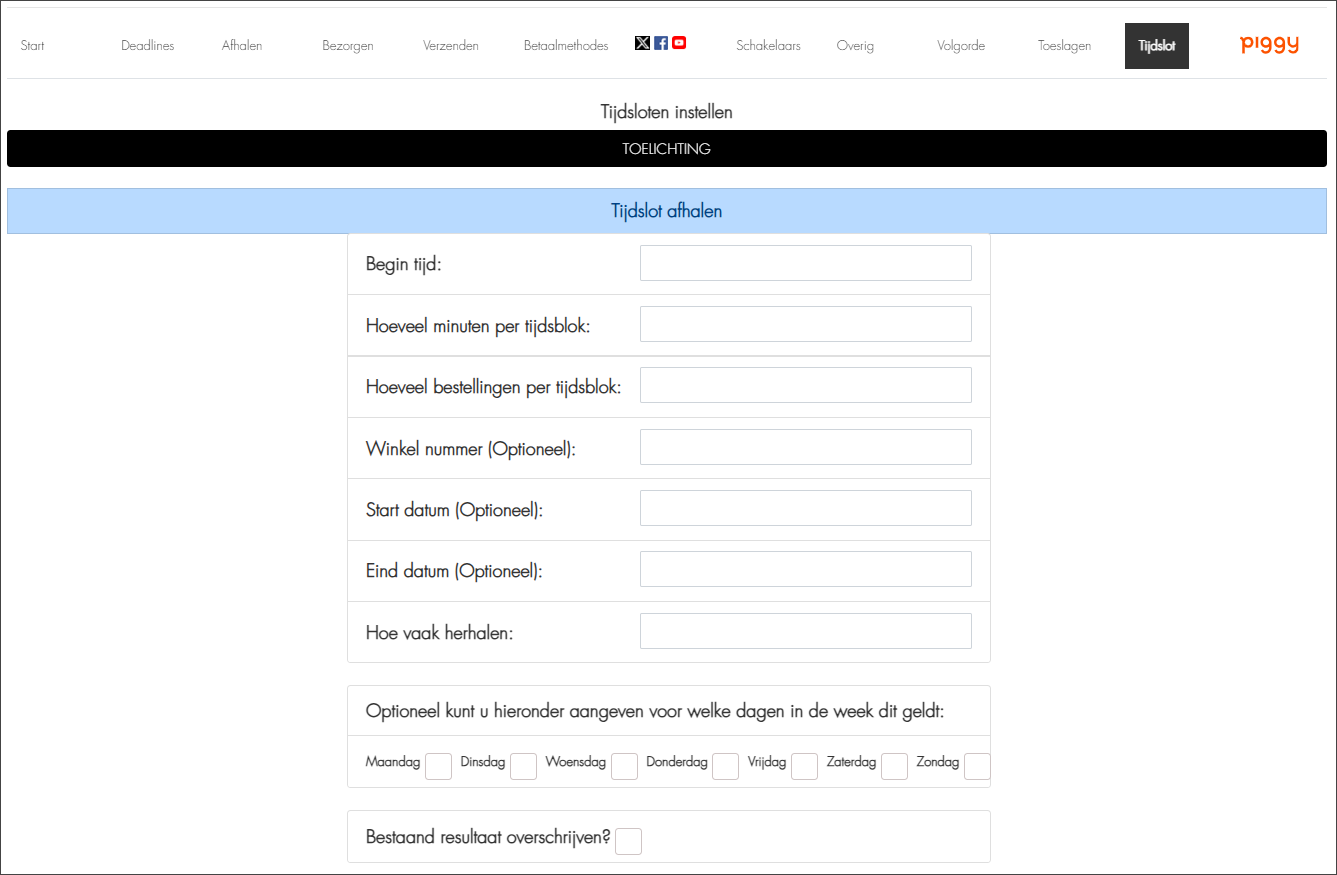Click the weekday instruction text 'Optioneel kunt u hieronder aangeven'
The width and height of the screenshot is (1337, 875).
(655, 712)
